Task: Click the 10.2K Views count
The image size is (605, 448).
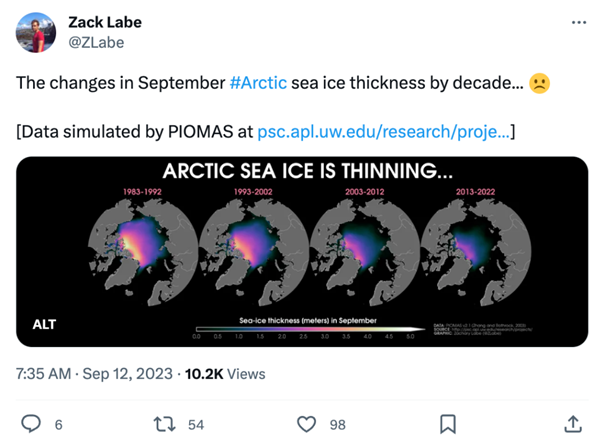Action: [225, 374]
